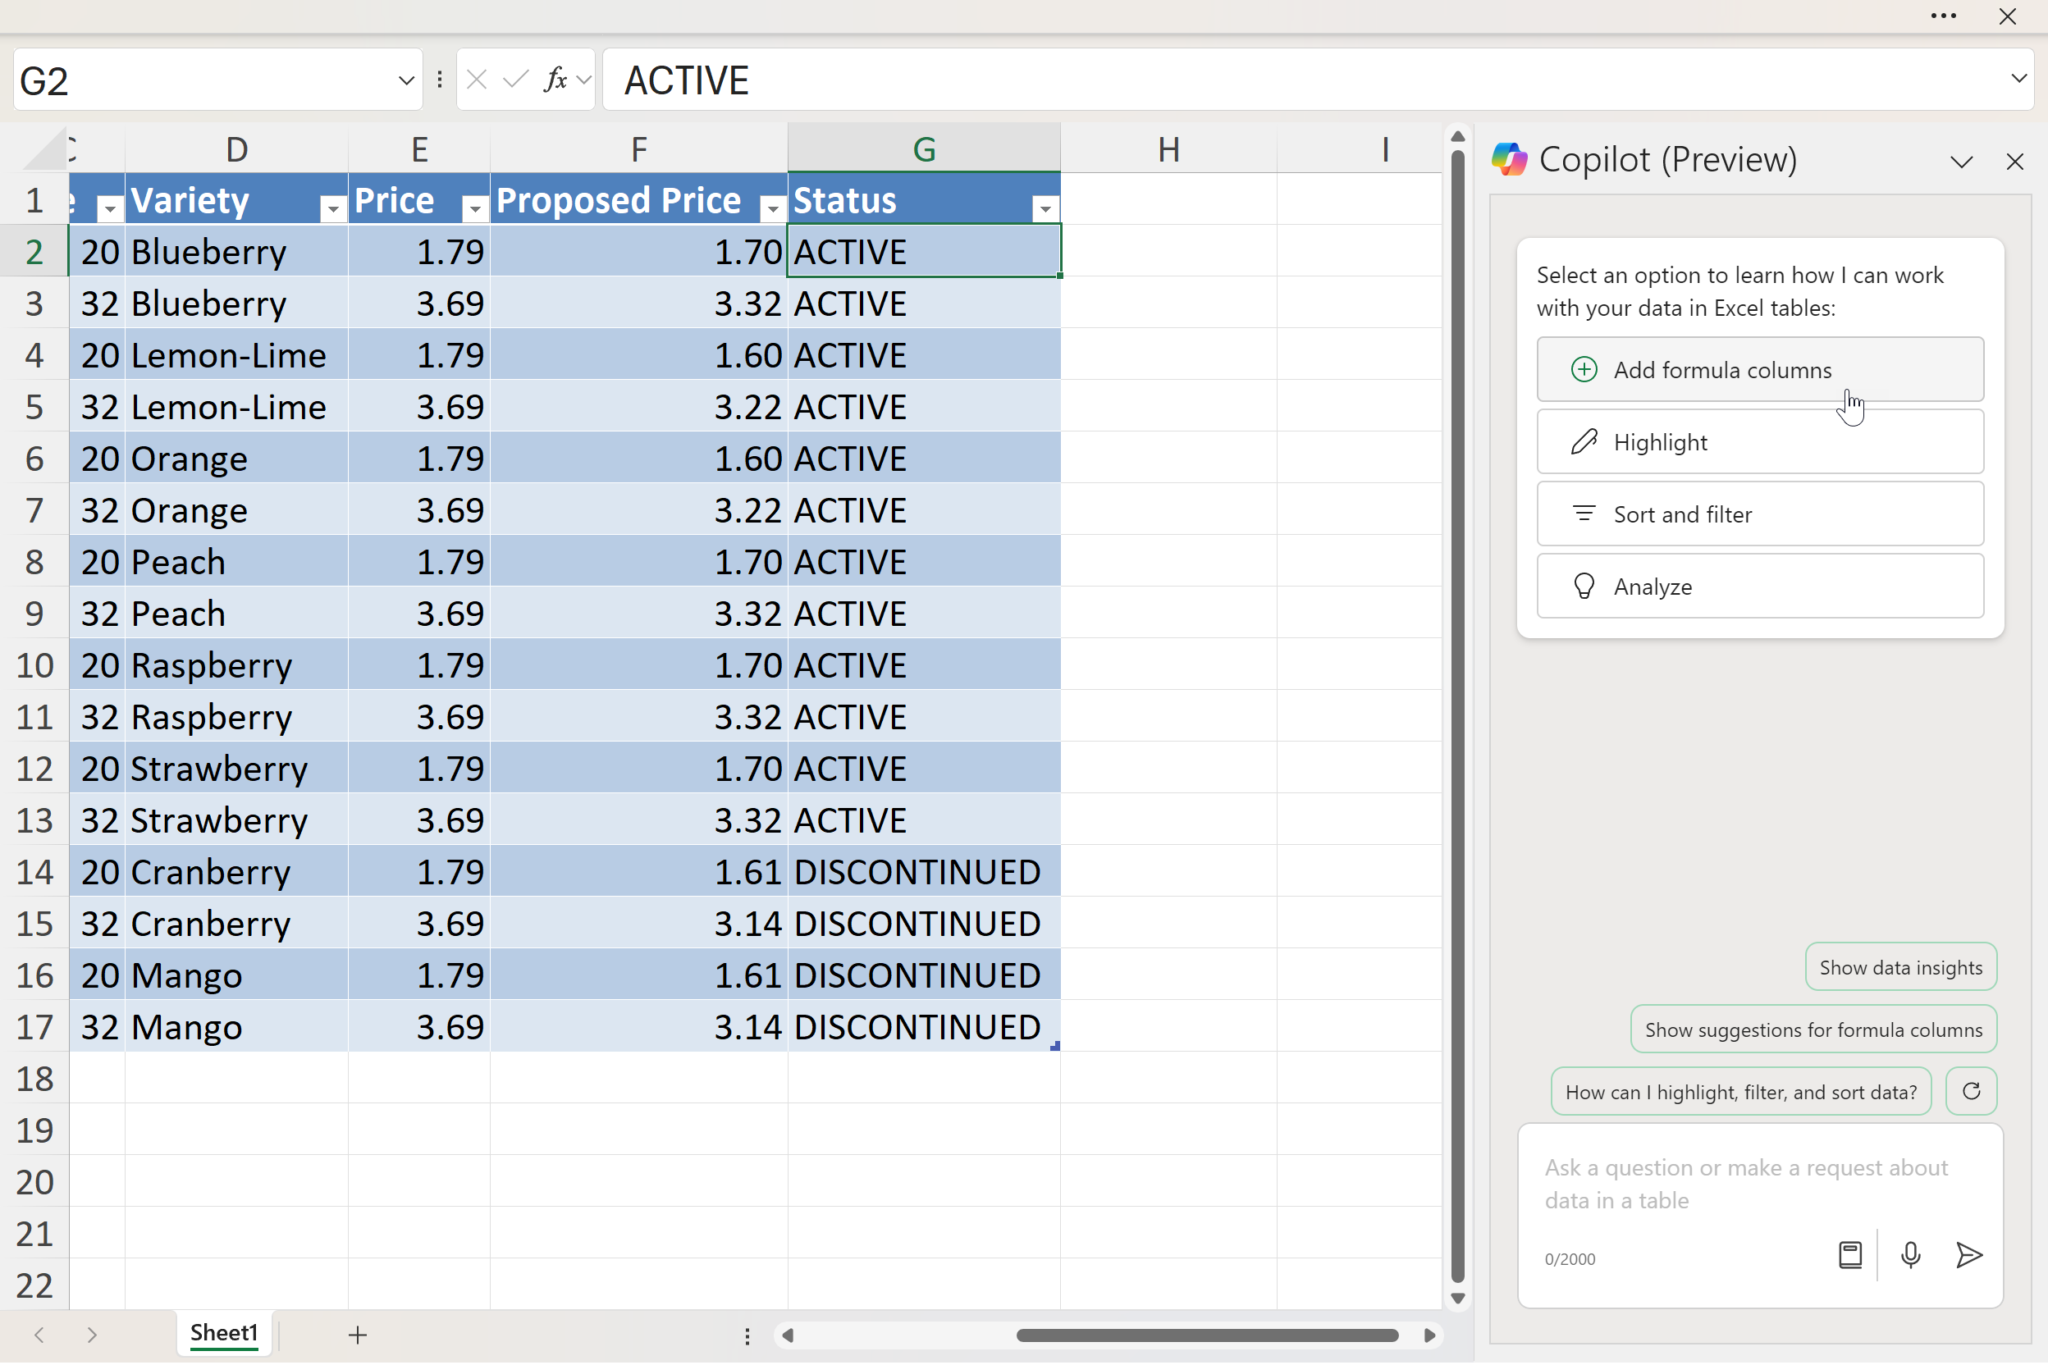
Task: Click the send arrow icon in Copilot
Action: click(1968, 1255)
